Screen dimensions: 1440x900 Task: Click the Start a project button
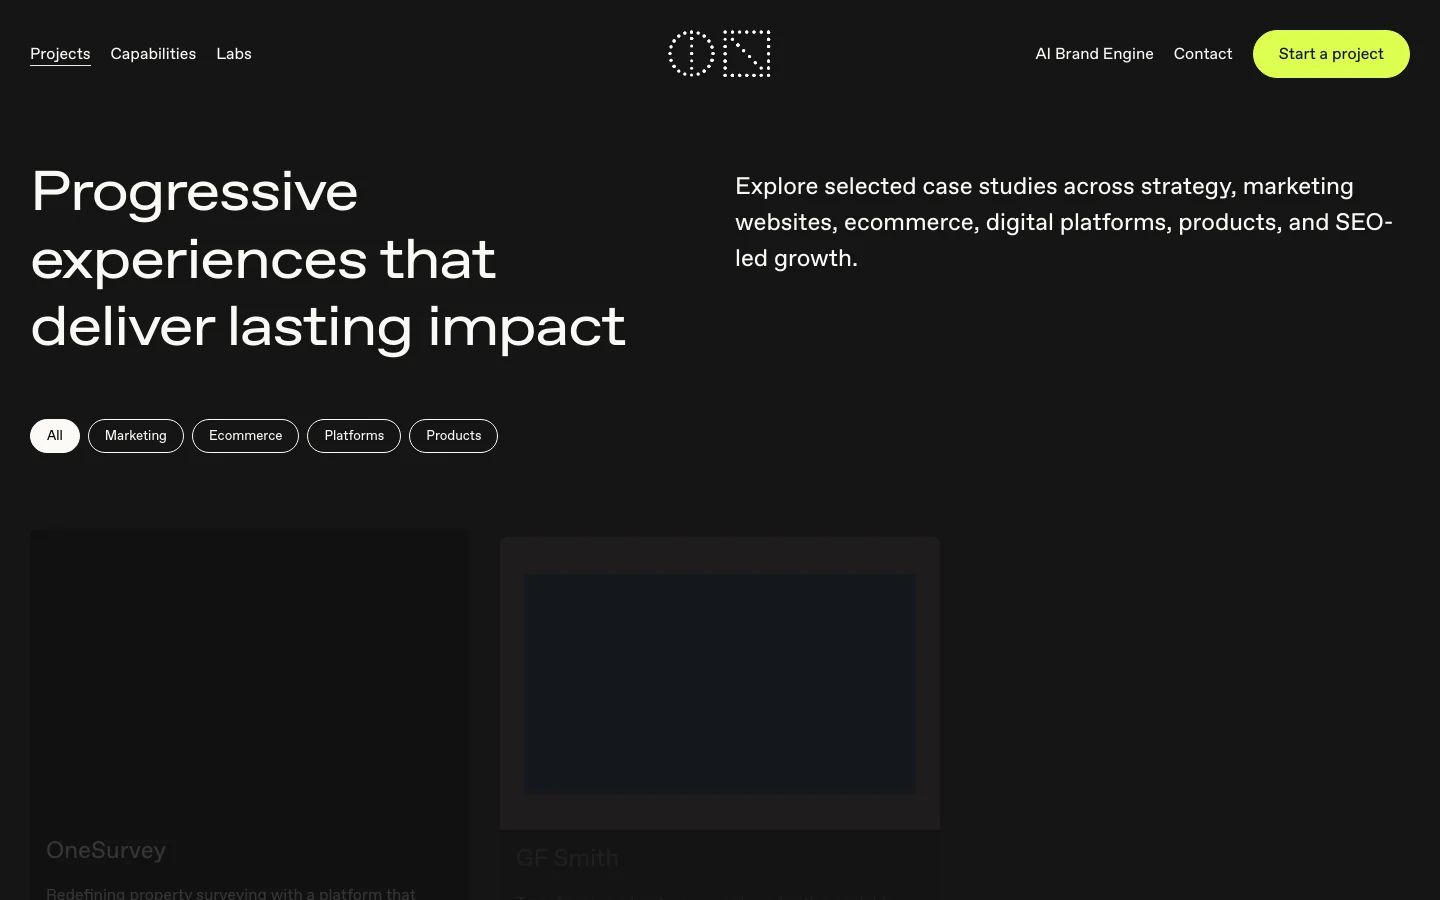(x=1331, y=54)
